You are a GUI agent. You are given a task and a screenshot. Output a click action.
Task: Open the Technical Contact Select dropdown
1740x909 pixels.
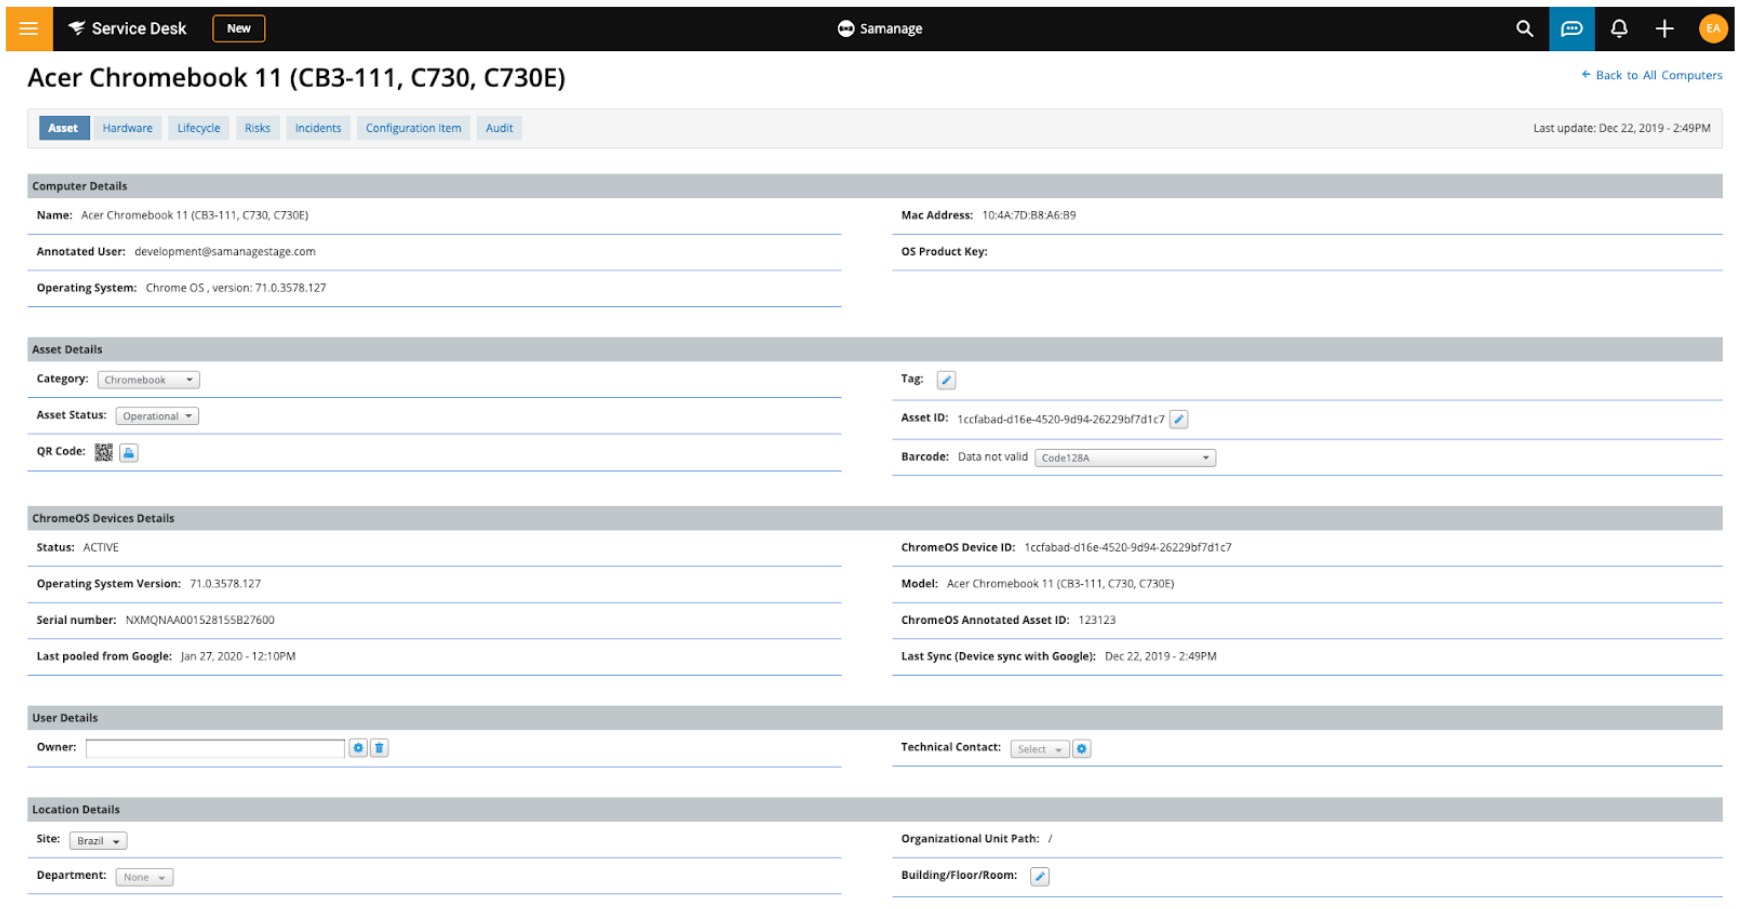click(x=1040, y=749)
